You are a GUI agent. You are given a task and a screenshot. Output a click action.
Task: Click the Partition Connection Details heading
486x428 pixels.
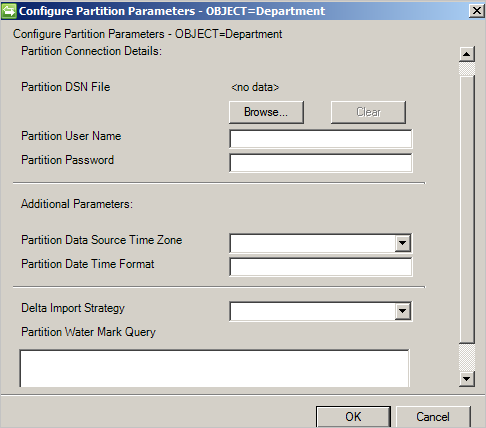[x=91, y=51]
